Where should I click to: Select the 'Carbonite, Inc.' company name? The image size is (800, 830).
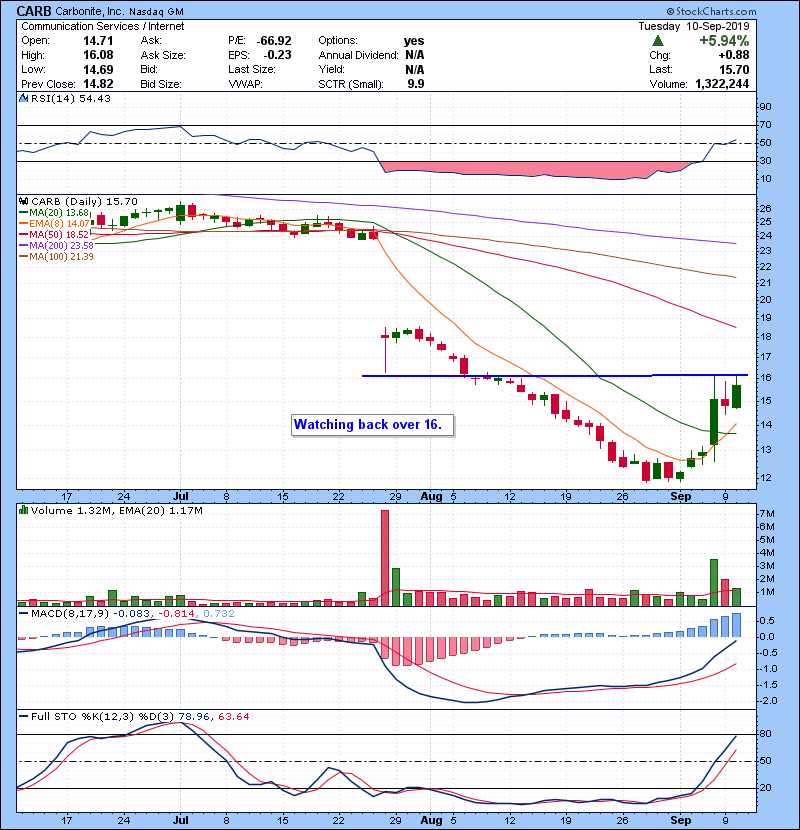click(x=89, y=11)
